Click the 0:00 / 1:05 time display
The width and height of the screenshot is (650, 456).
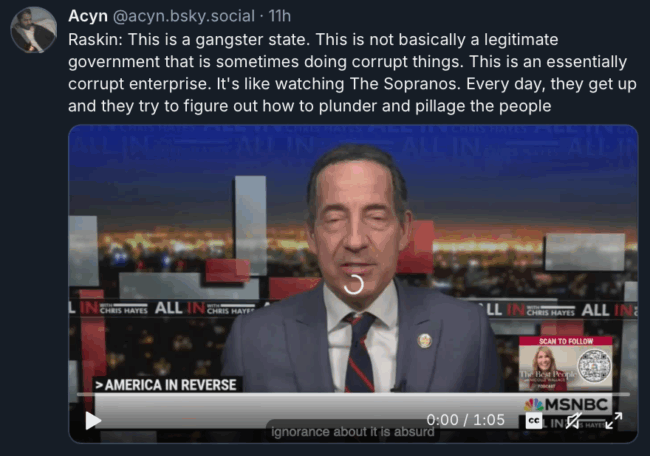tap(466, 420)
